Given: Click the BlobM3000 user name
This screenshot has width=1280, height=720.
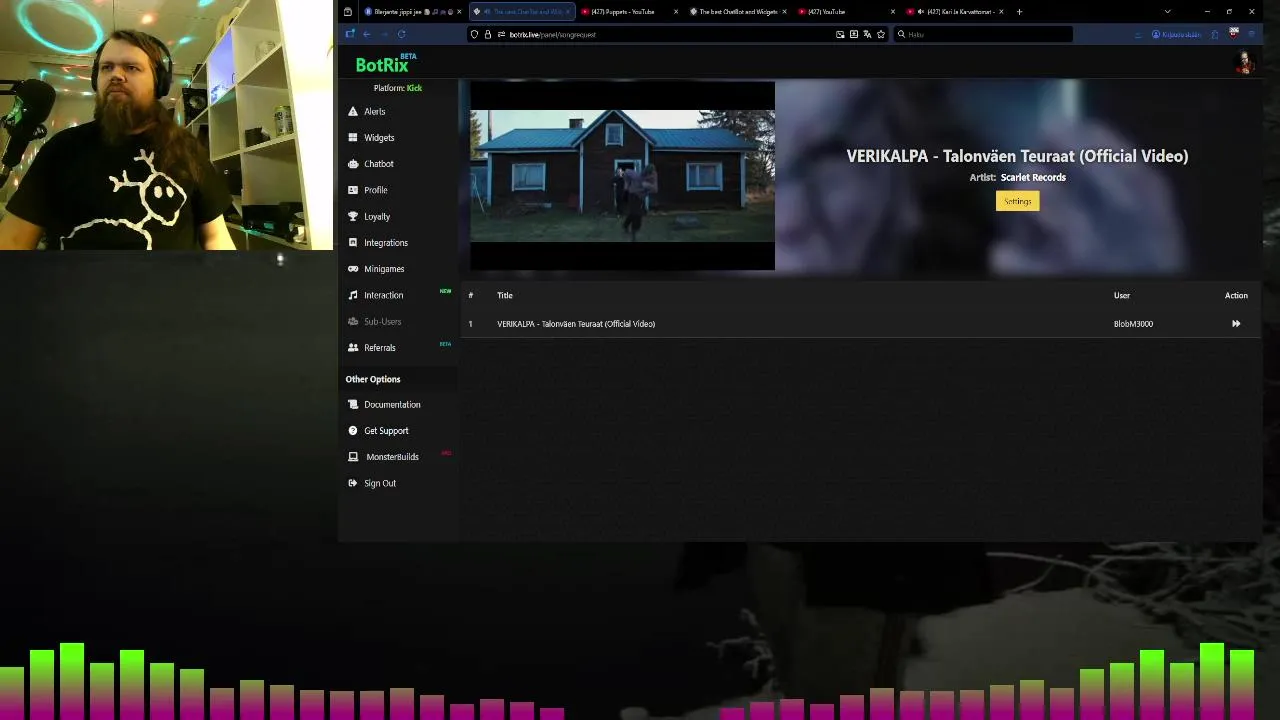Looking at the screenshot, I should pyautogui.click(x=1133, y=324).
